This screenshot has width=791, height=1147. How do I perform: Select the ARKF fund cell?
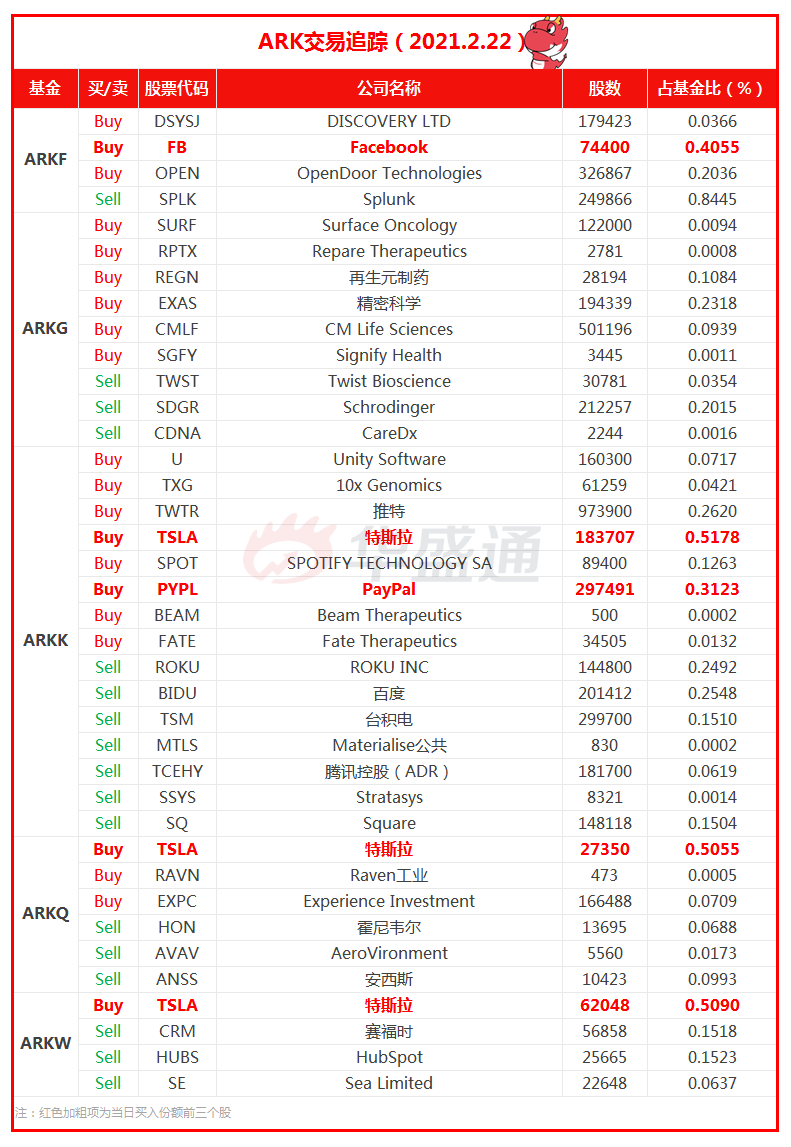point(45,160)
